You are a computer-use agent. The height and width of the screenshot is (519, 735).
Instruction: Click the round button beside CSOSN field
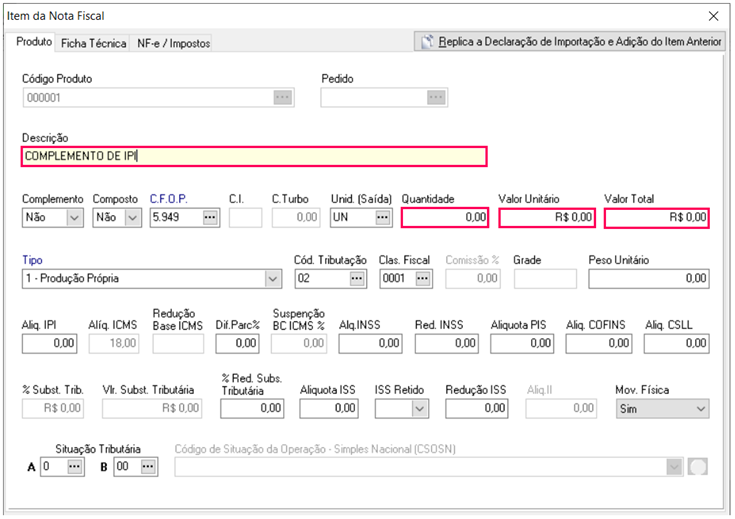[698, 467]
